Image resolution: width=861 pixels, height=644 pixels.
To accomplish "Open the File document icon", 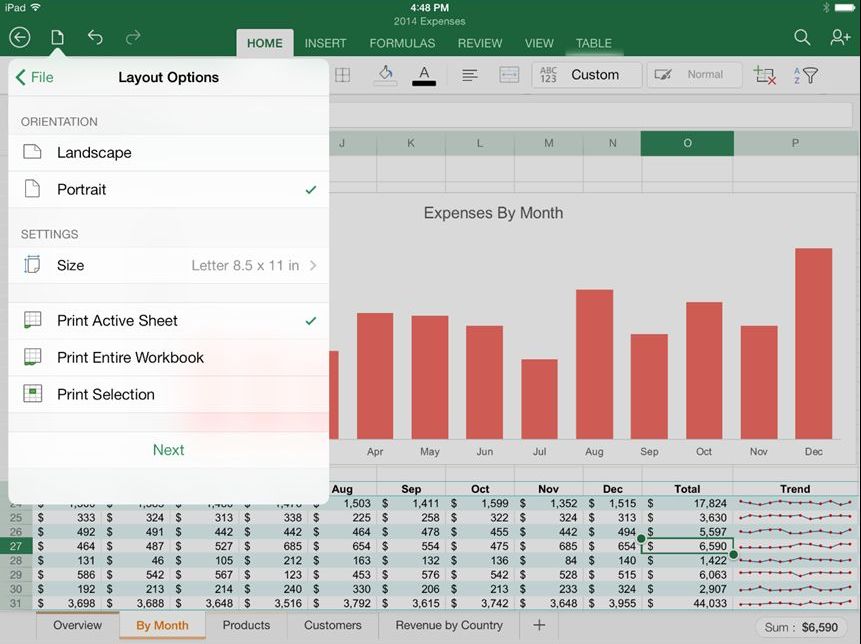I will coord(58,38).
